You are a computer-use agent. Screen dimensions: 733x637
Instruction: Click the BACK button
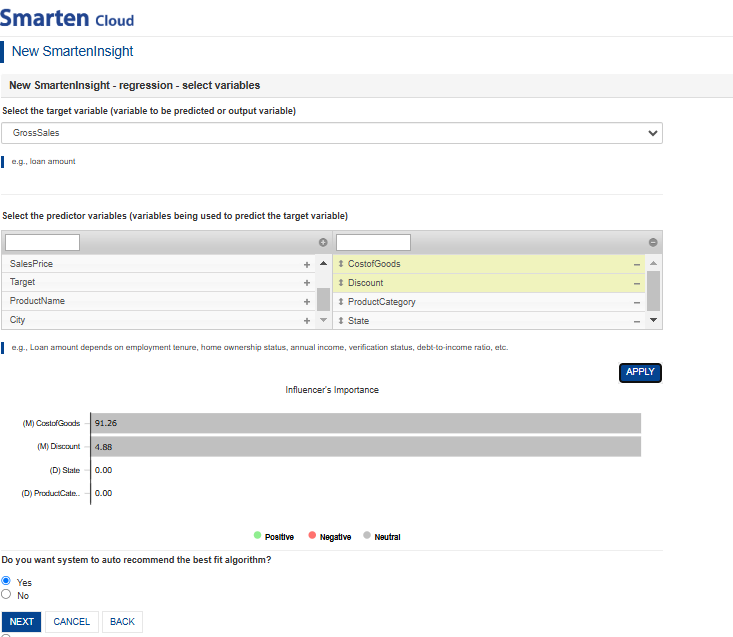(122, 622)
